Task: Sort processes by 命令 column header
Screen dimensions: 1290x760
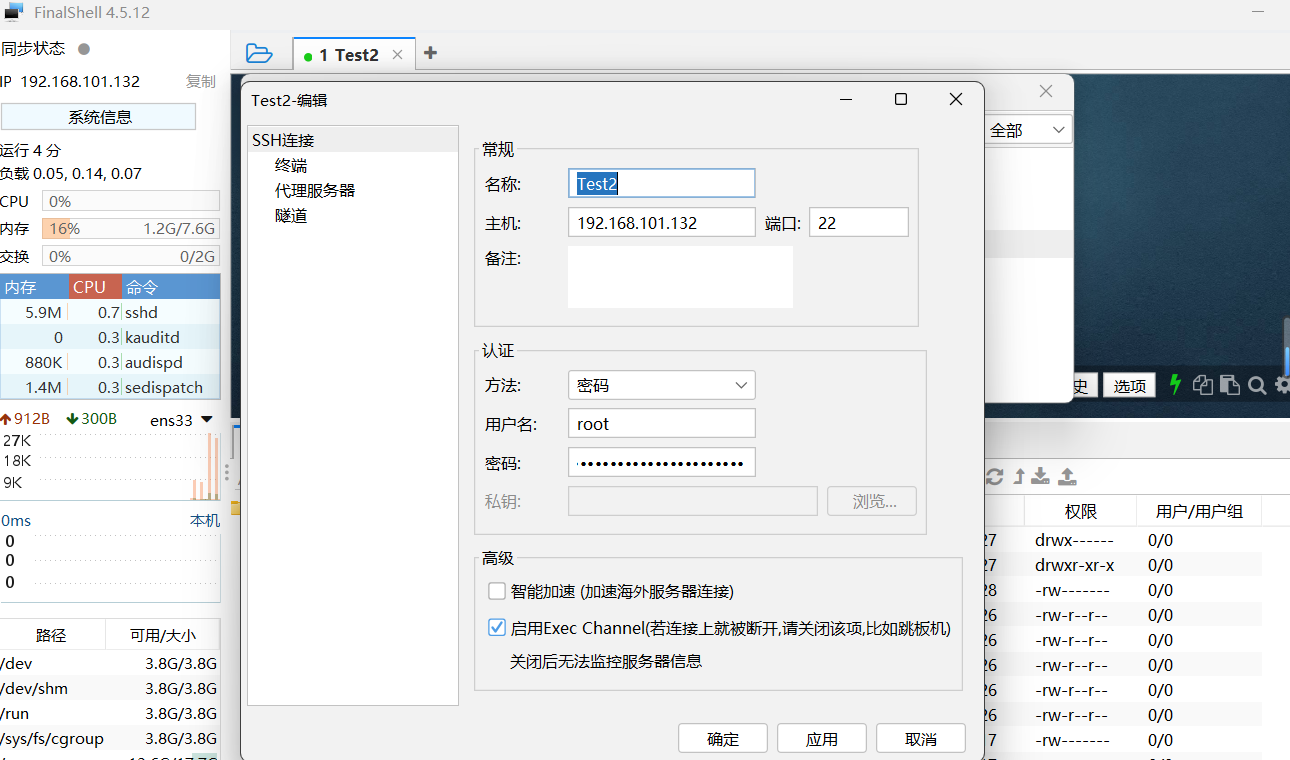Action: tap(171, 287)
